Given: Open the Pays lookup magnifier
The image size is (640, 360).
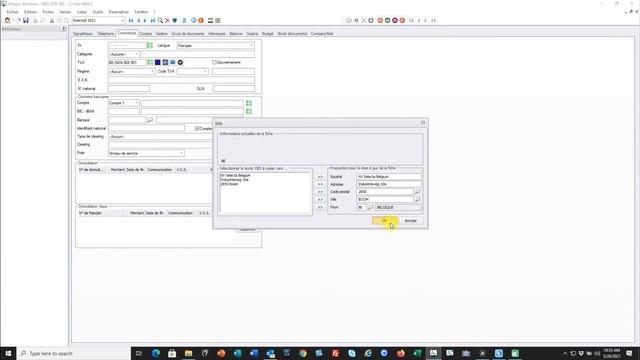Looking at the screenshot, I should [x=370, y=207].
